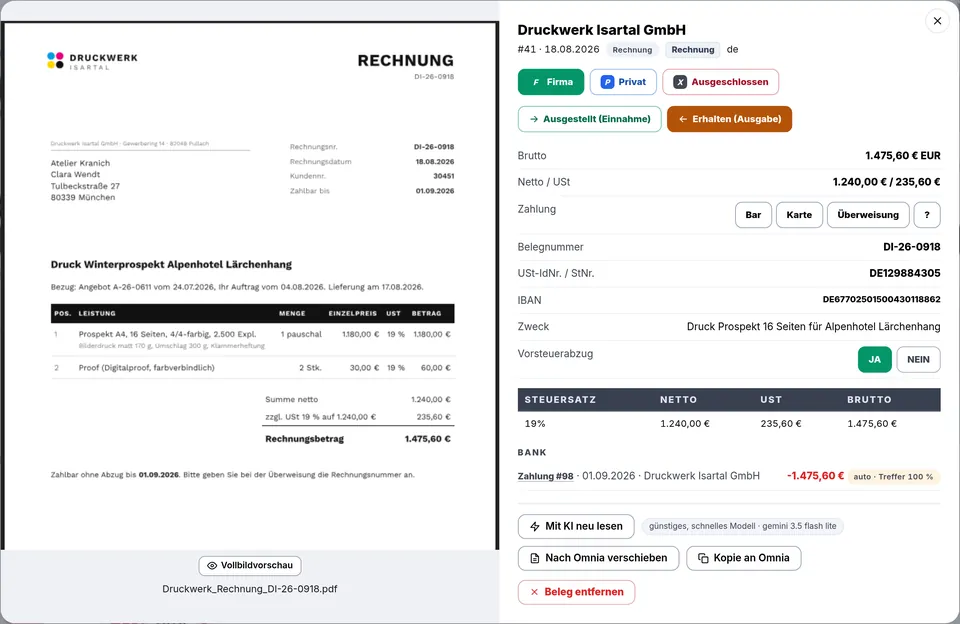Click Mit KI neu lesen button
This screenshot has width=960, height=624.
(x=576, y=526)
